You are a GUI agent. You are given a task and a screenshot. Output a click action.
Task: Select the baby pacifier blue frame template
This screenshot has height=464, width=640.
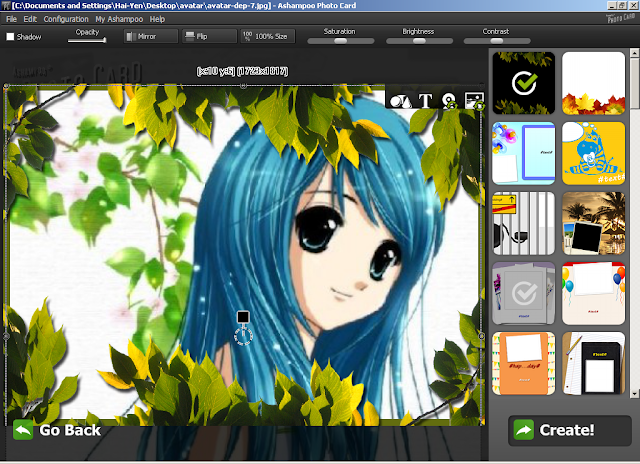(x=524, y=153)
